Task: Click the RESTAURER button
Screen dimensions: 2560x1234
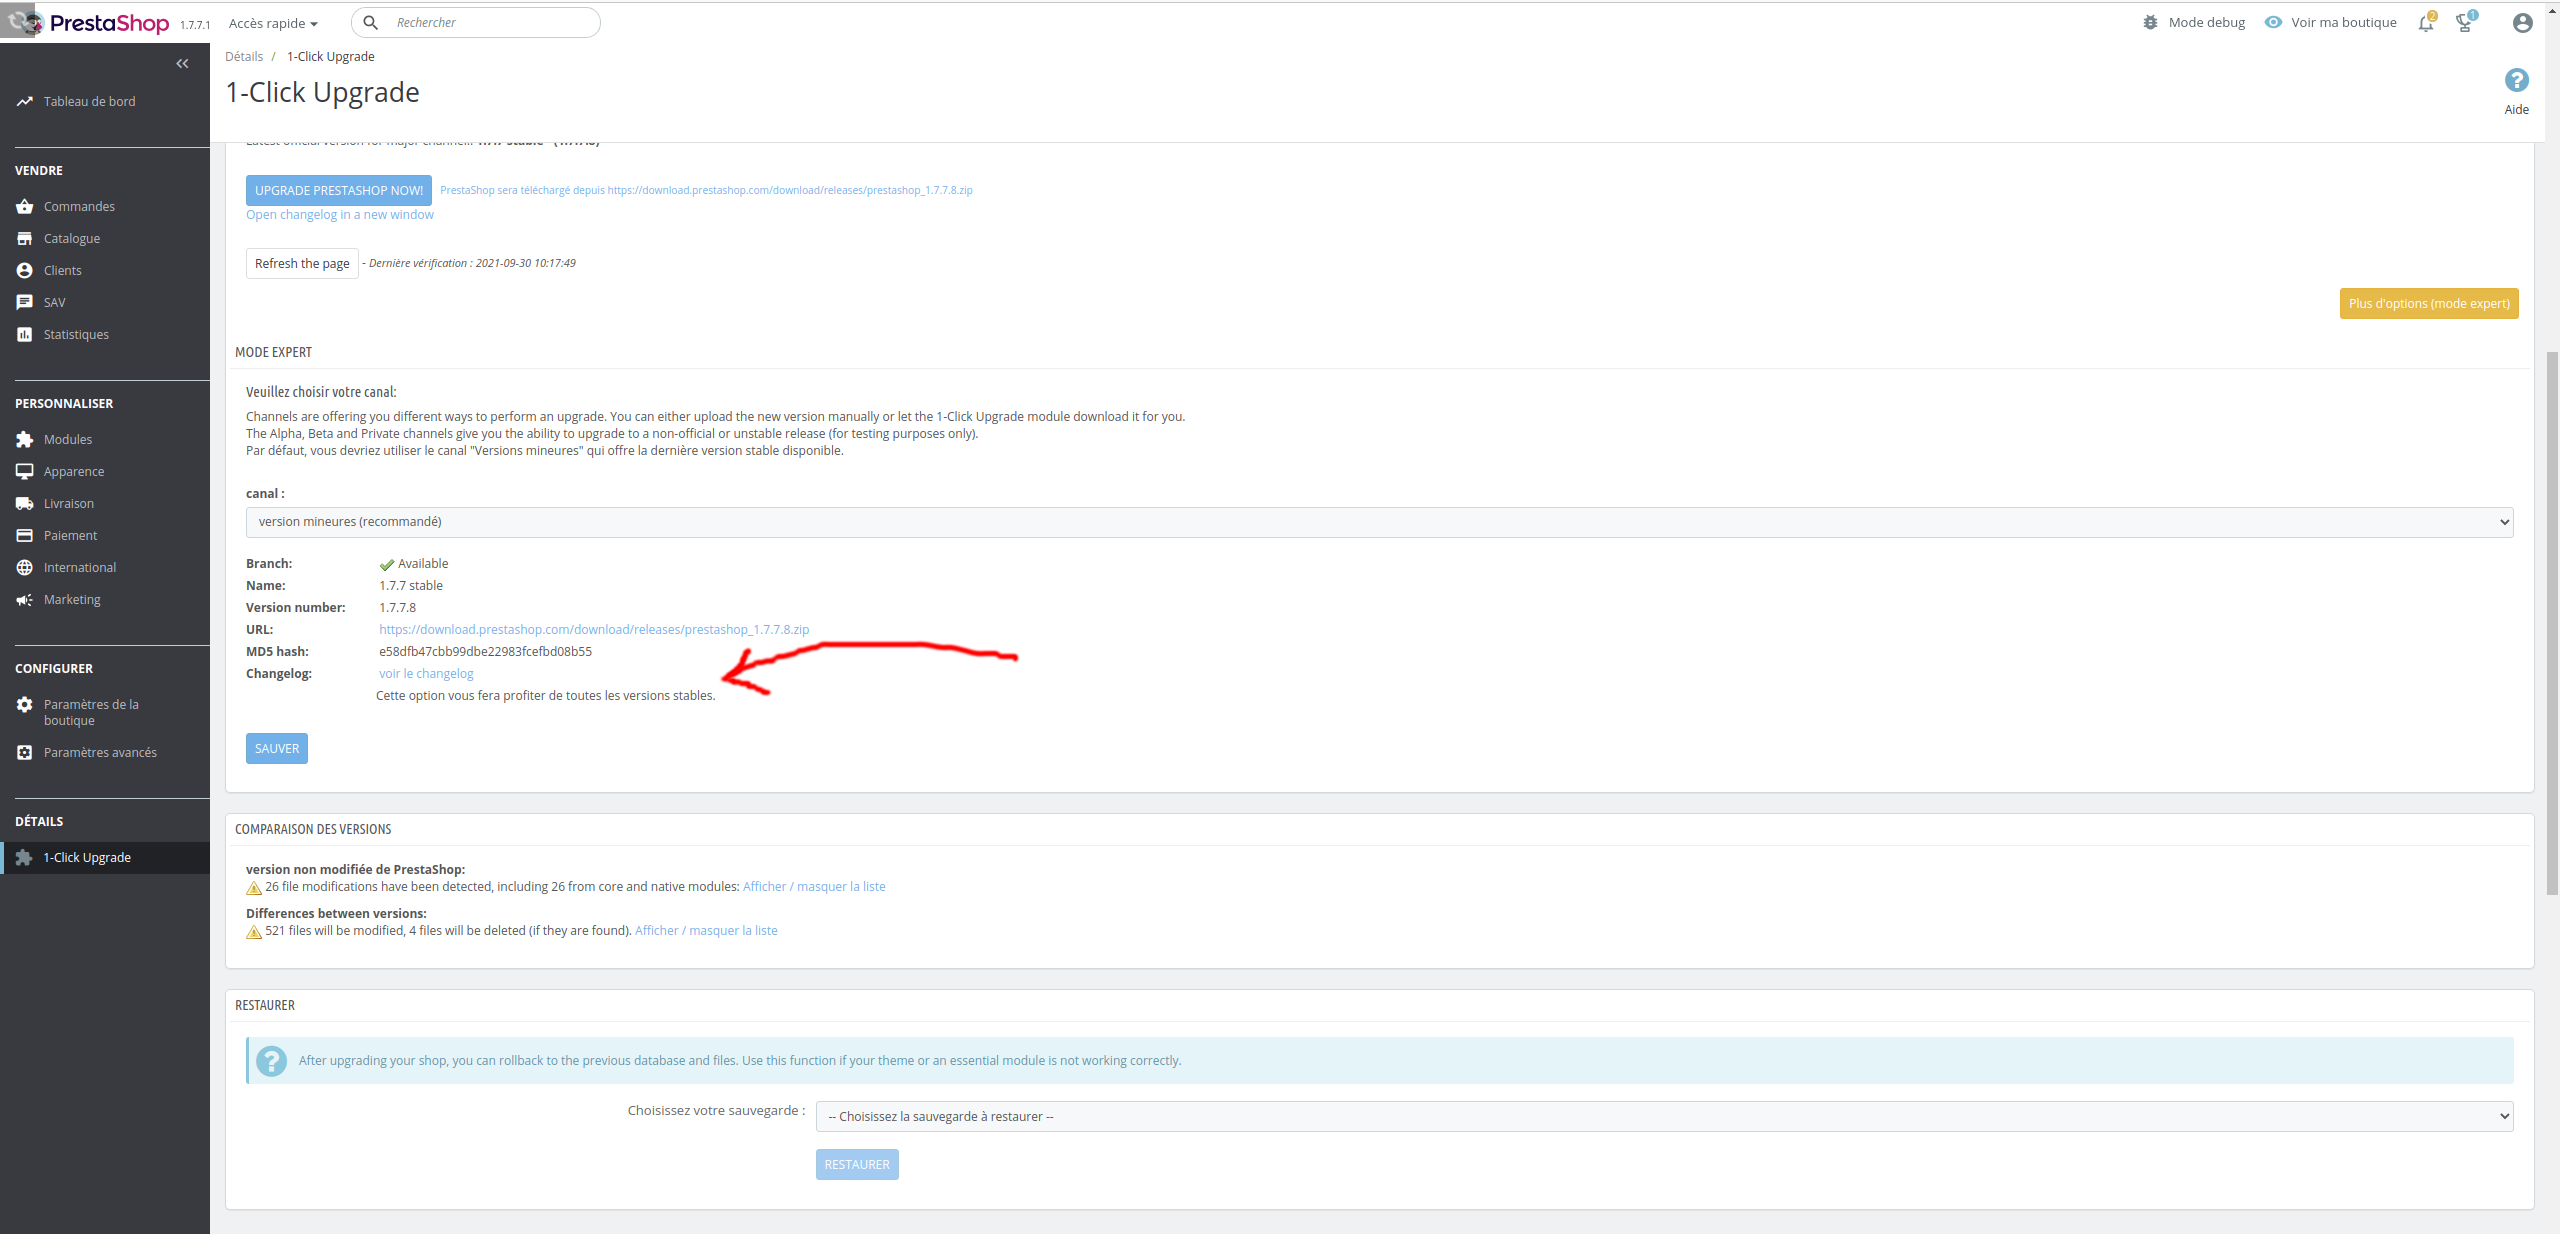Action: [857, 1165]
